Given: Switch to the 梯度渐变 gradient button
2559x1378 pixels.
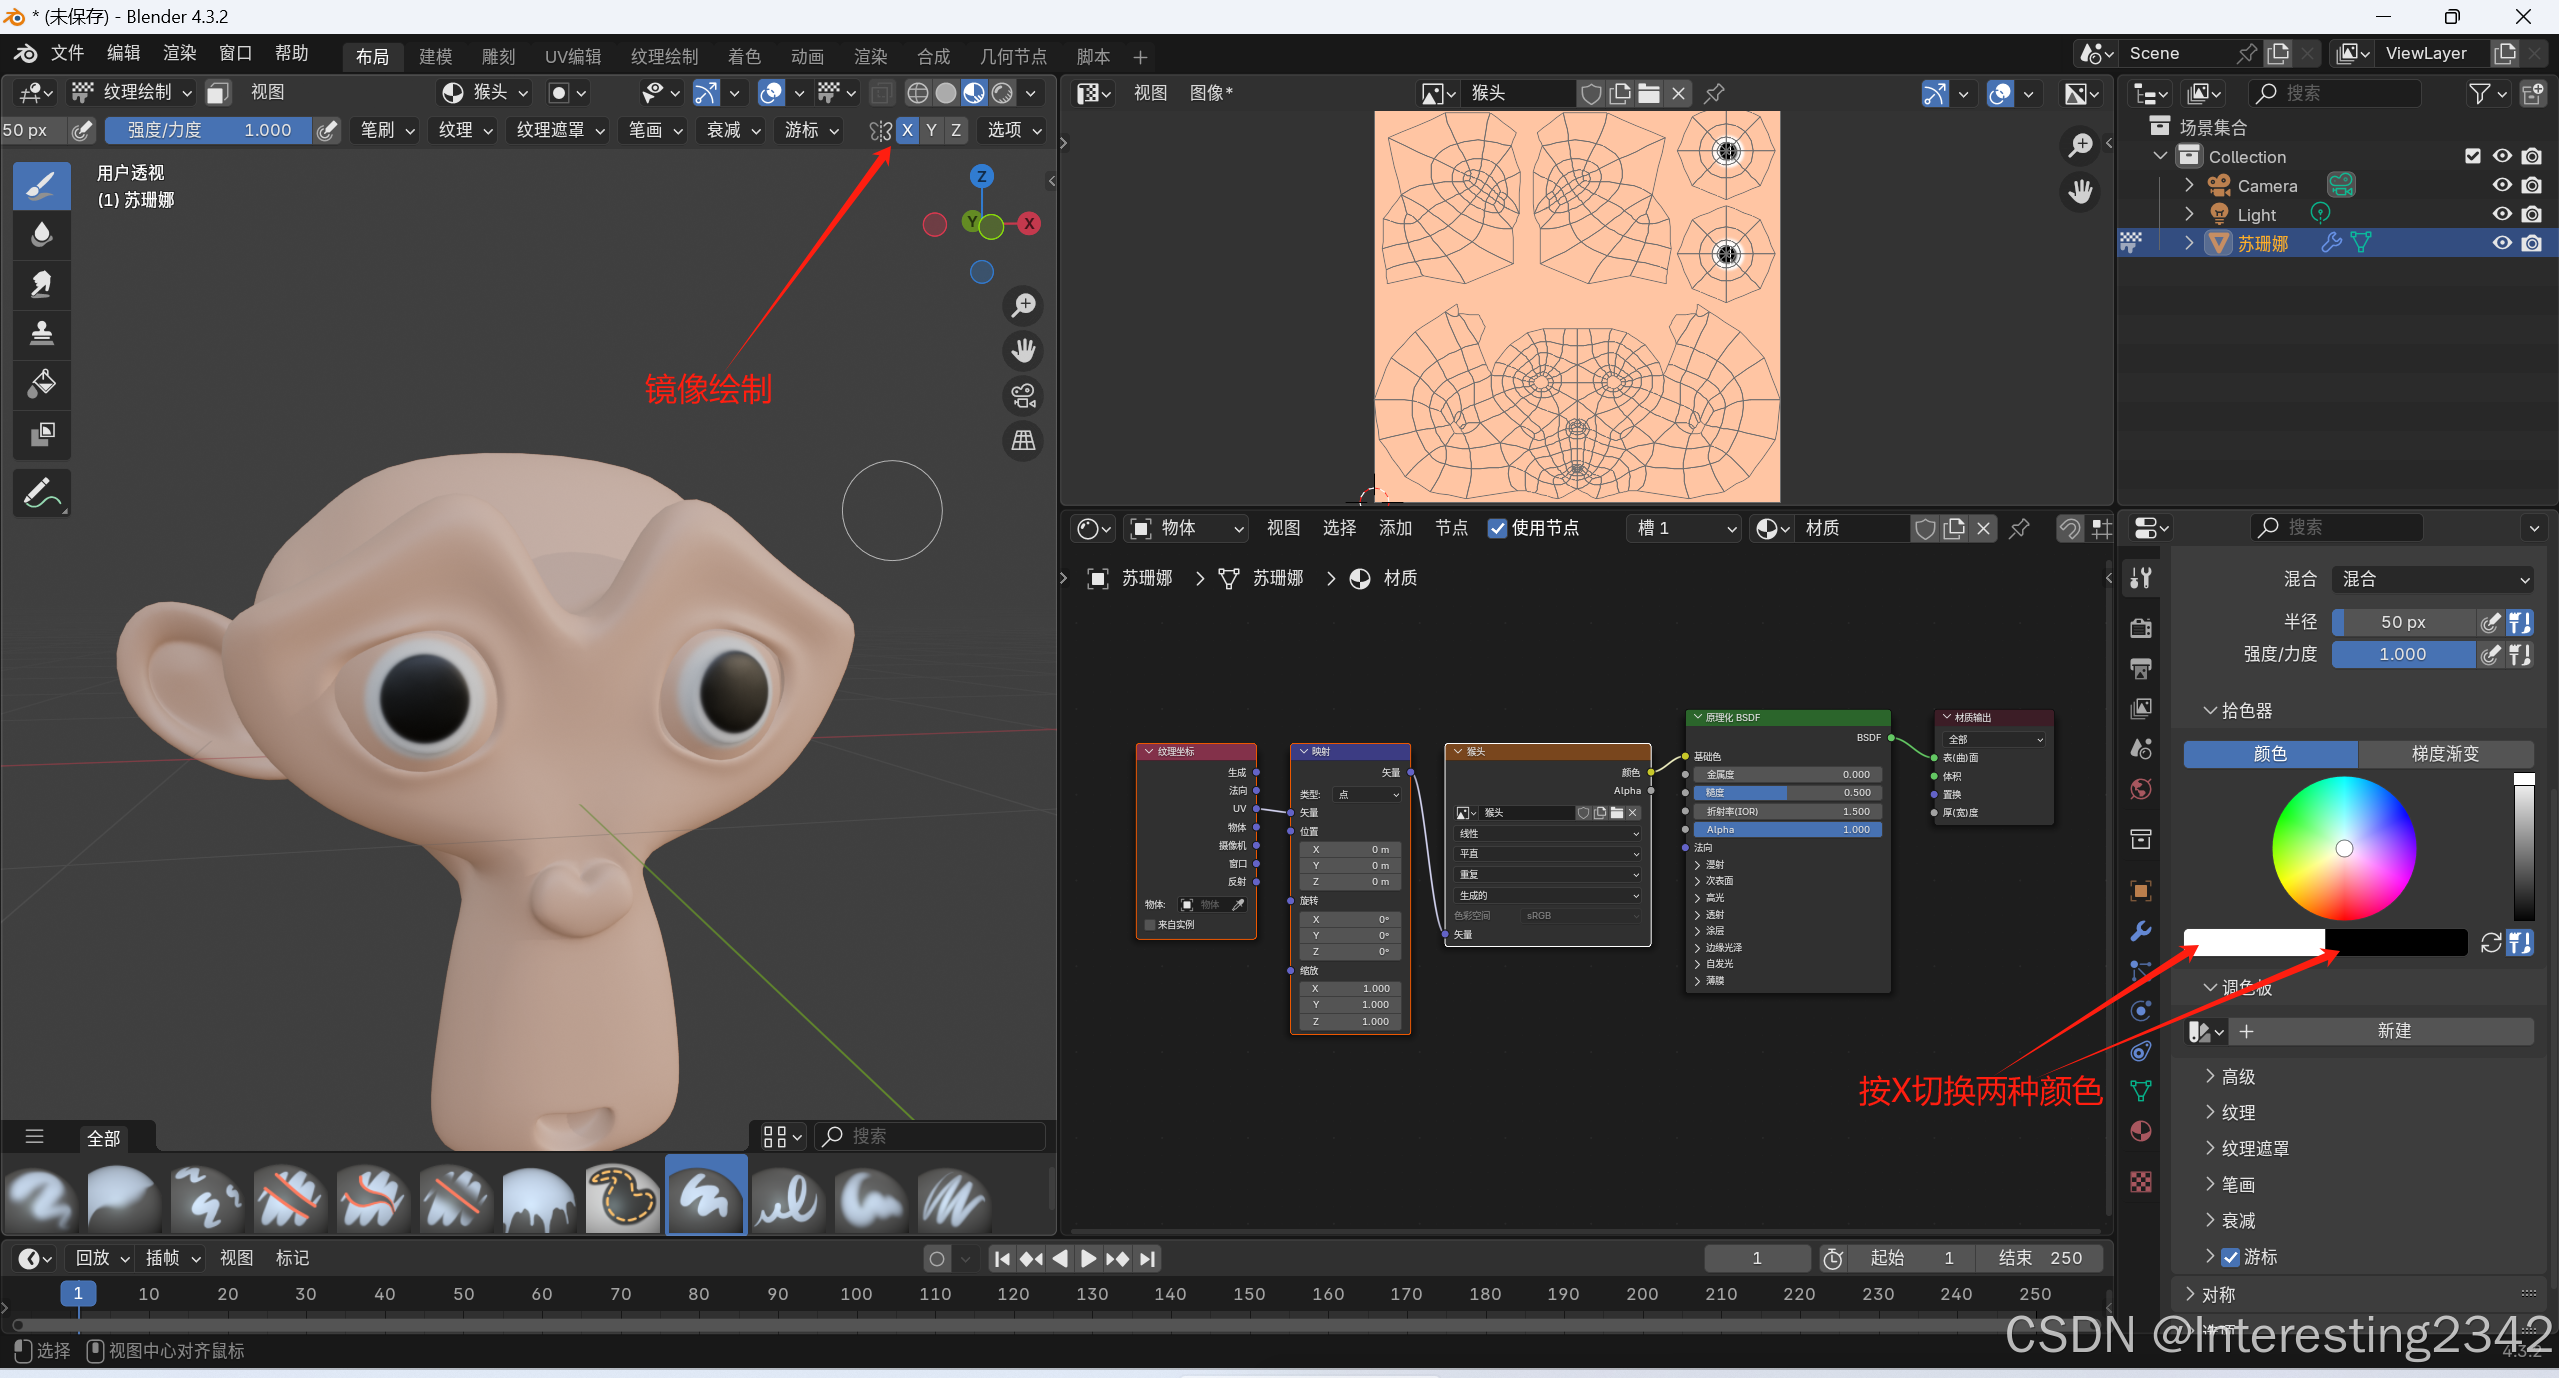Looking at the screenshot, I should (x=2444, y=754).
